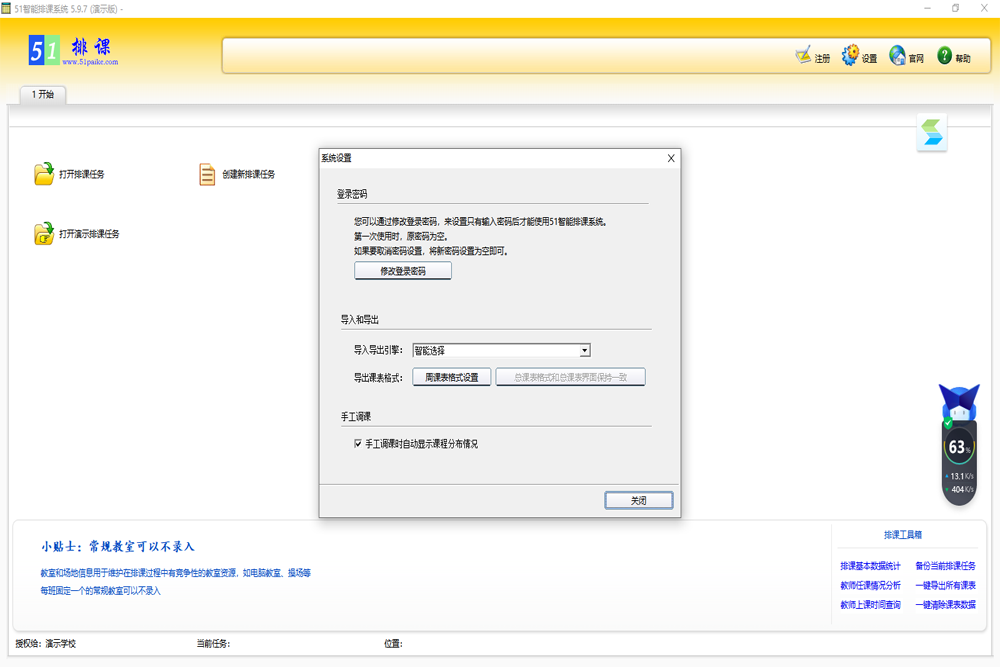
Task: Click the 打开演示排课任务 folder icon
Action: (x=44, y=234)
